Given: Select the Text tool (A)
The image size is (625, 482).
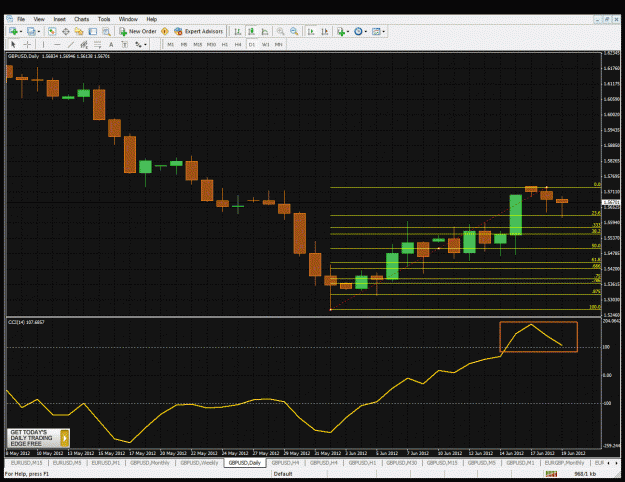Looking at the screenshot, I should click(x=111, y=44).
